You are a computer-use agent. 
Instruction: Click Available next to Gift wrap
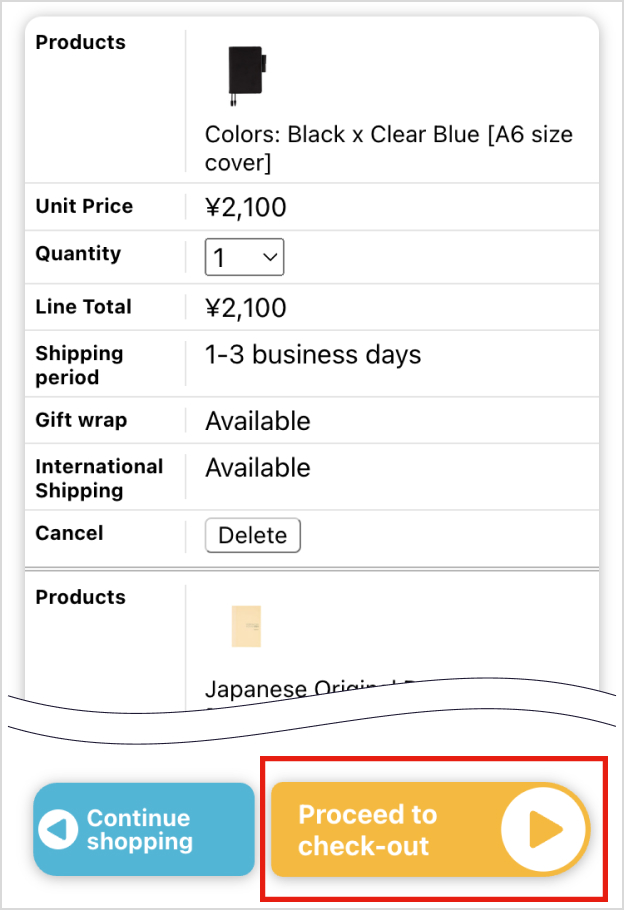click(x=258, y=421)
